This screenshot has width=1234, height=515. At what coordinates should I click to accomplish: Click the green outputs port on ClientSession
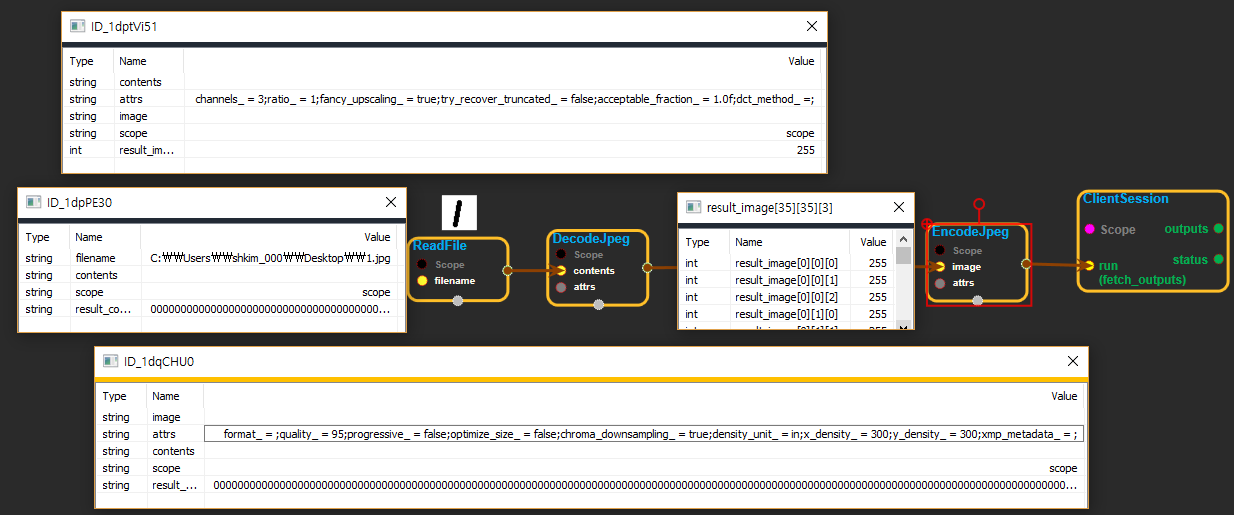click(x=1218, y=229)
